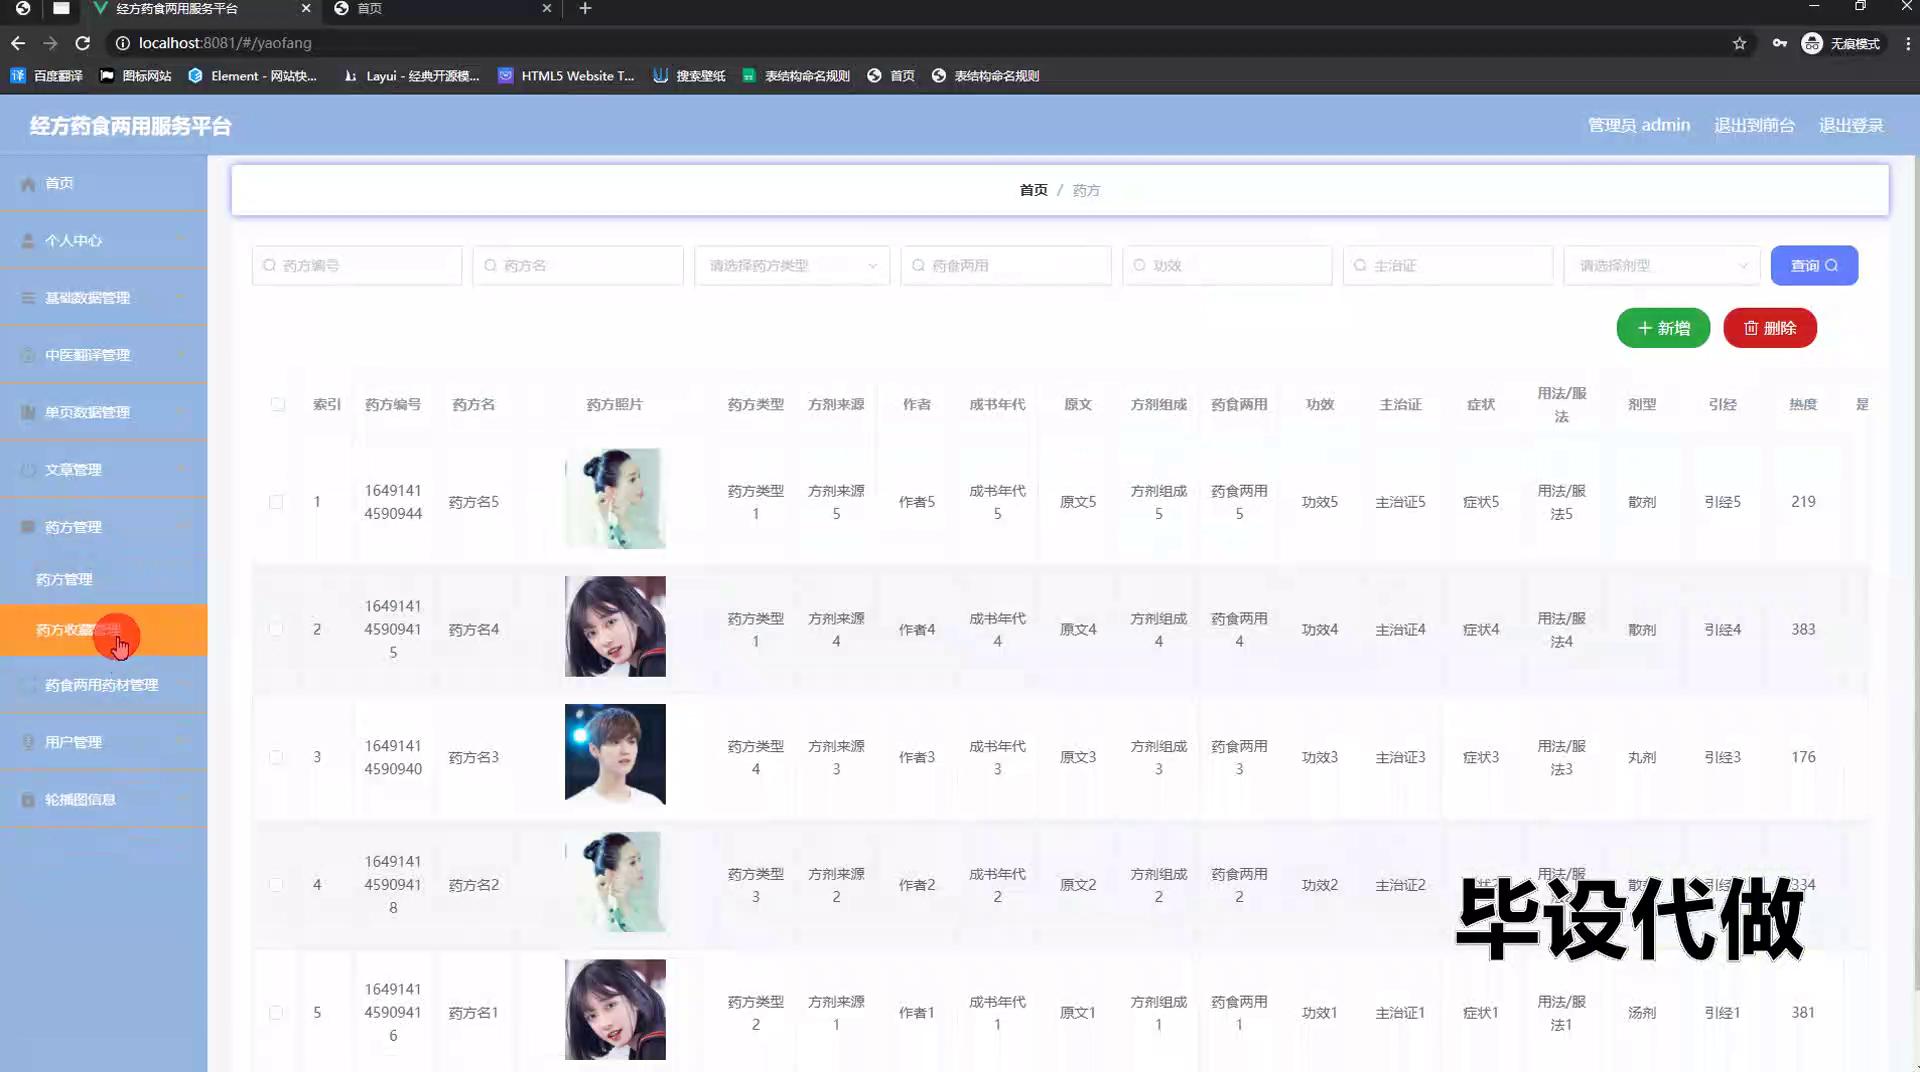Select the checkbox for row 药方名3
Screen dimensions: 1920x1072
[x=276, y=758]
